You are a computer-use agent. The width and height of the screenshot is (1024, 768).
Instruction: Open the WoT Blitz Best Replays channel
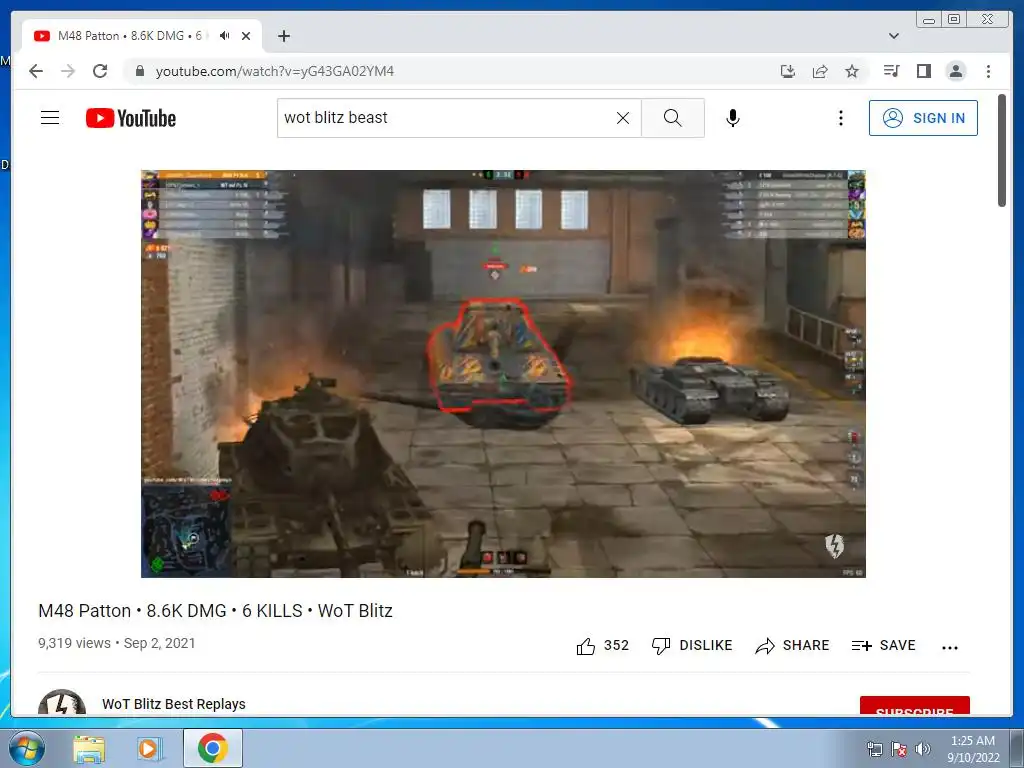pyautogui.click(x=174, y=704)
